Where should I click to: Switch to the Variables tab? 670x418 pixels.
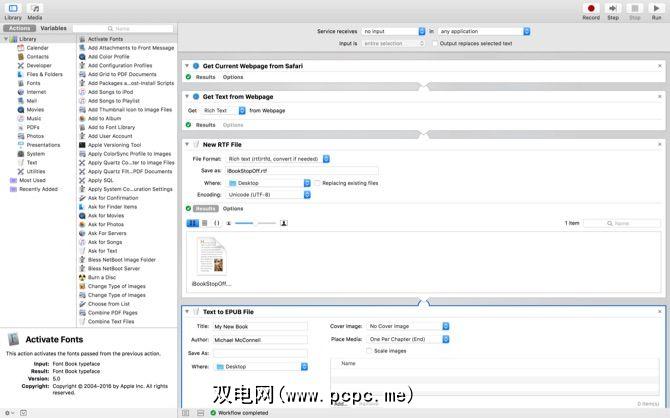pyautogui.click(x=53, y=28)
